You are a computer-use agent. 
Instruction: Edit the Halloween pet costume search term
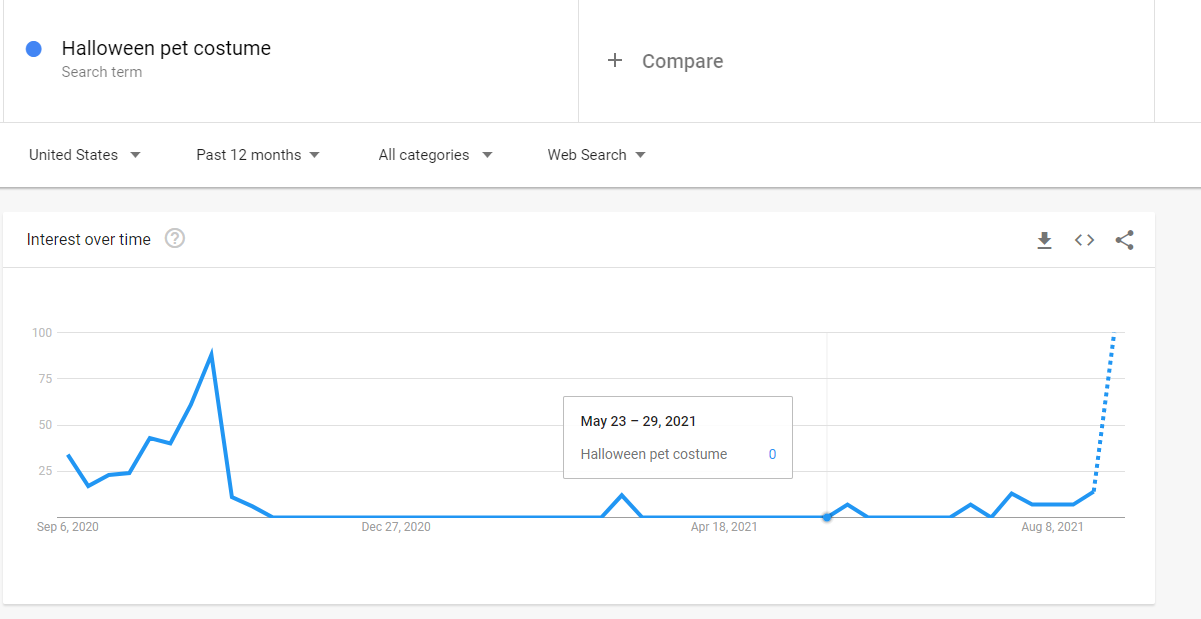(166, 48)
